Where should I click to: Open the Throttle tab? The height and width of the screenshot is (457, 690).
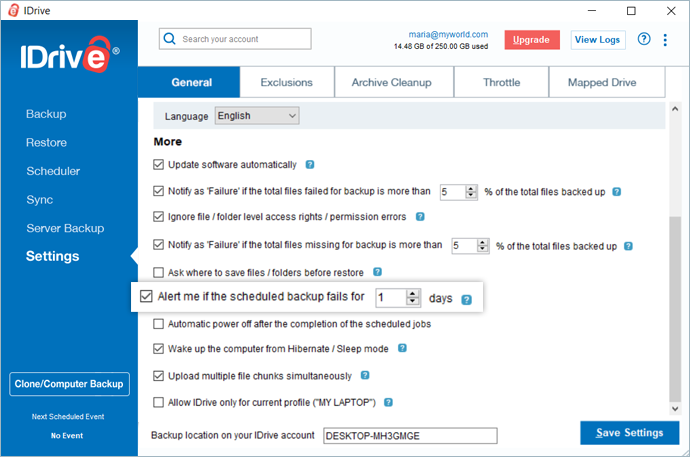[x=501, y=82]
